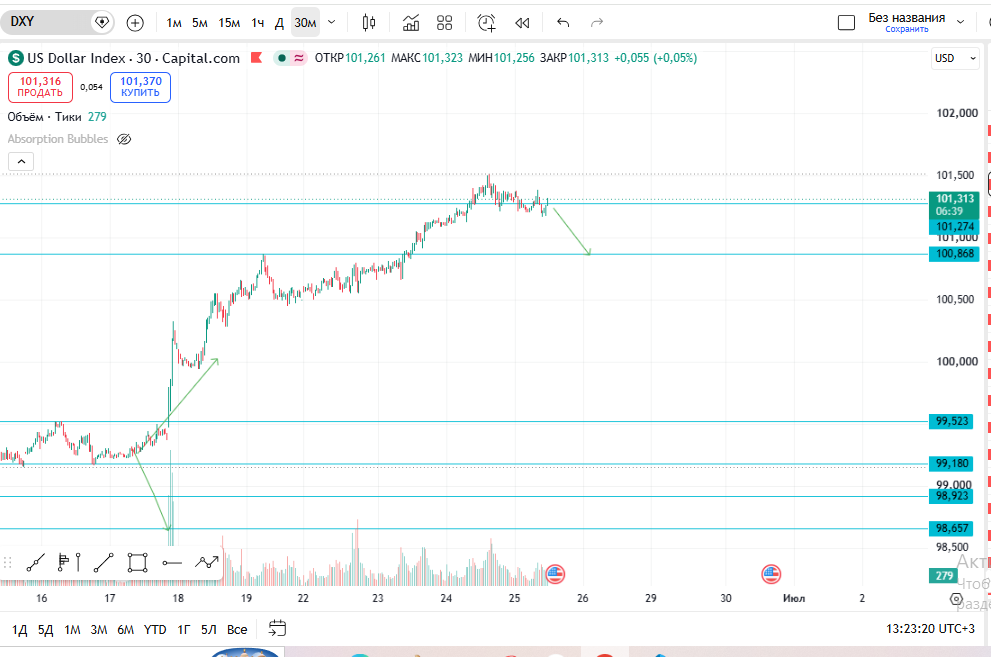Screen dimensions: 991x657
Task: Open the indicator templates four-squares icon
Action: pos(445,23)
